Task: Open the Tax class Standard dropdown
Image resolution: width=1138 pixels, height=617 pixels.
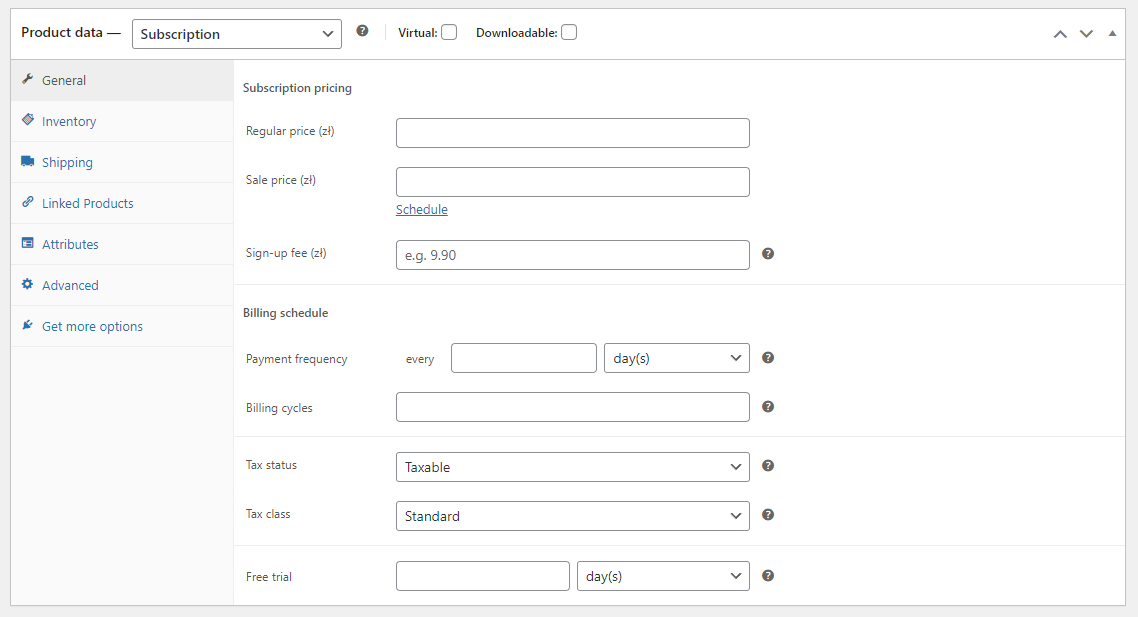Action: pyautogui.click(x=573, y=516)
